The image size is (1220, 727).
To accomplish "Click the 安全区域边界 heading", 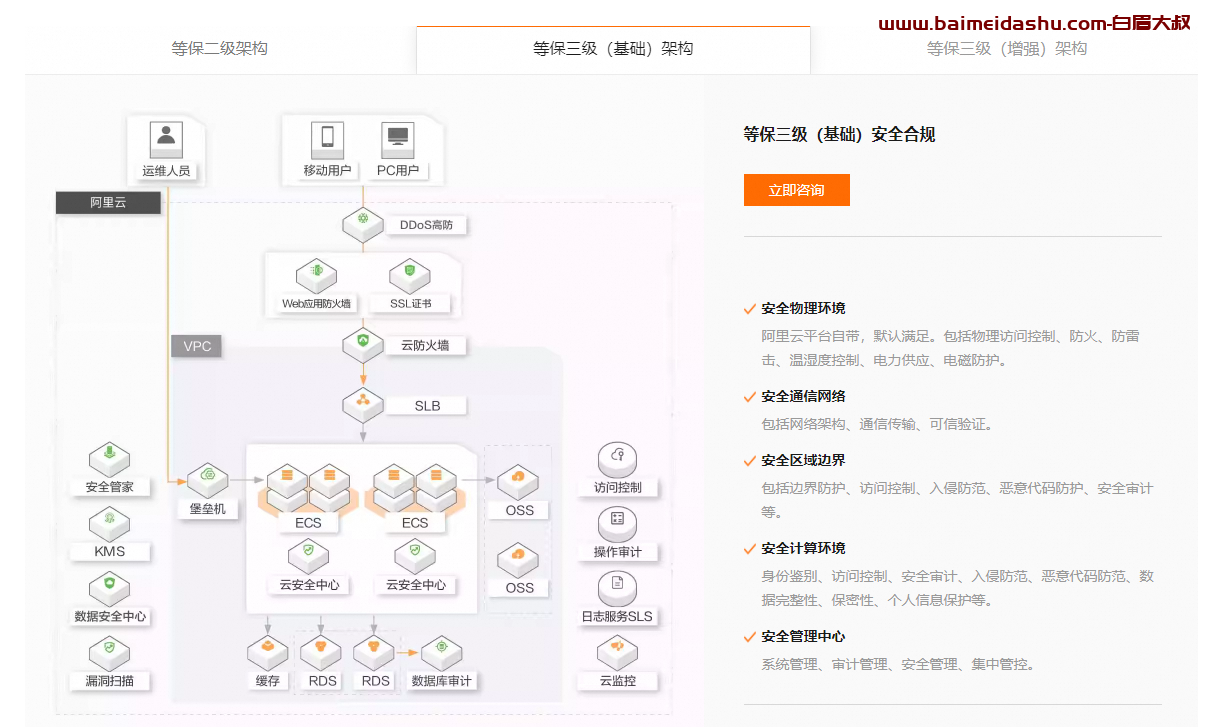I will (x=803, y=460).
